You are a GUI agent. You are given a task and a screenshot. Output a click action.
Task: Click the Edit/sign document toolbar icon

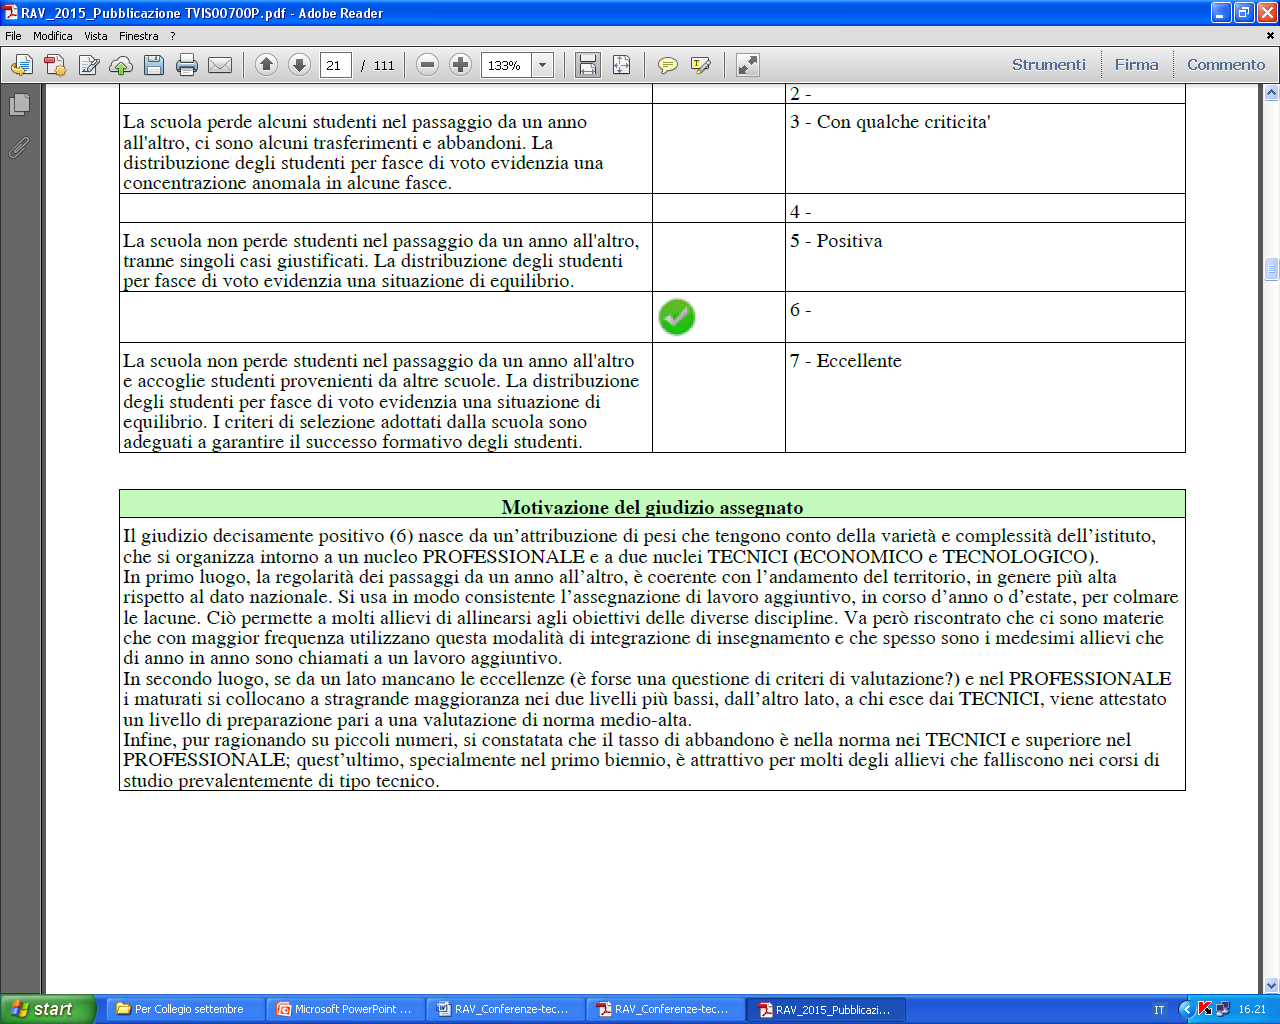pos(89,65)
